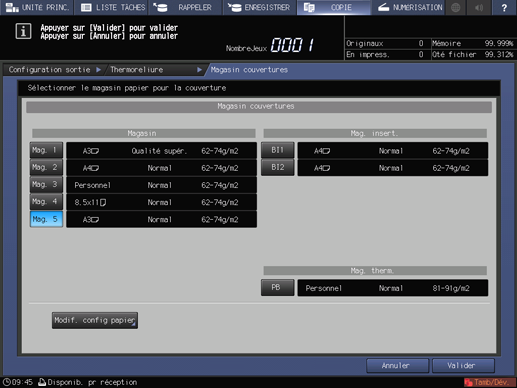517x388 pixels.
Task: Select Mag. 3 tray
Action: pyautogui.click(x=46, y=185)
